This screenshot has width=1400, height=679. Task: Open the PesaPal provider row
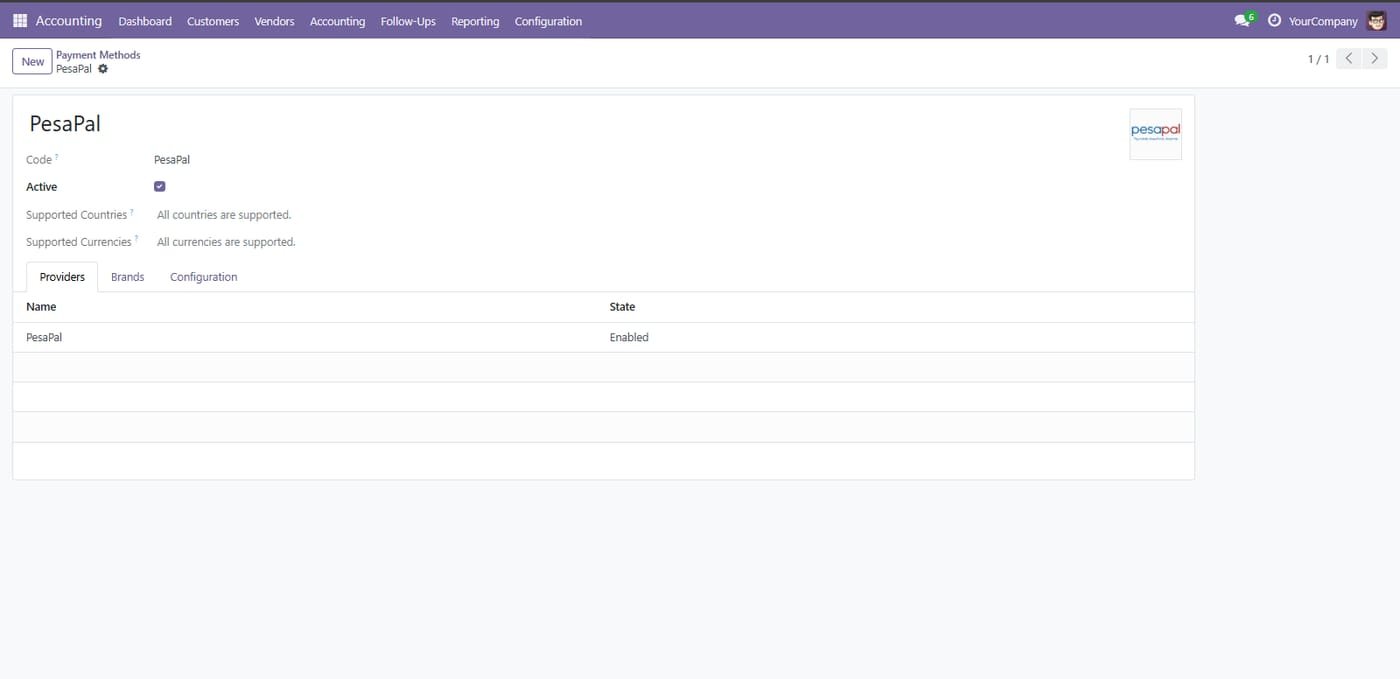603,337
